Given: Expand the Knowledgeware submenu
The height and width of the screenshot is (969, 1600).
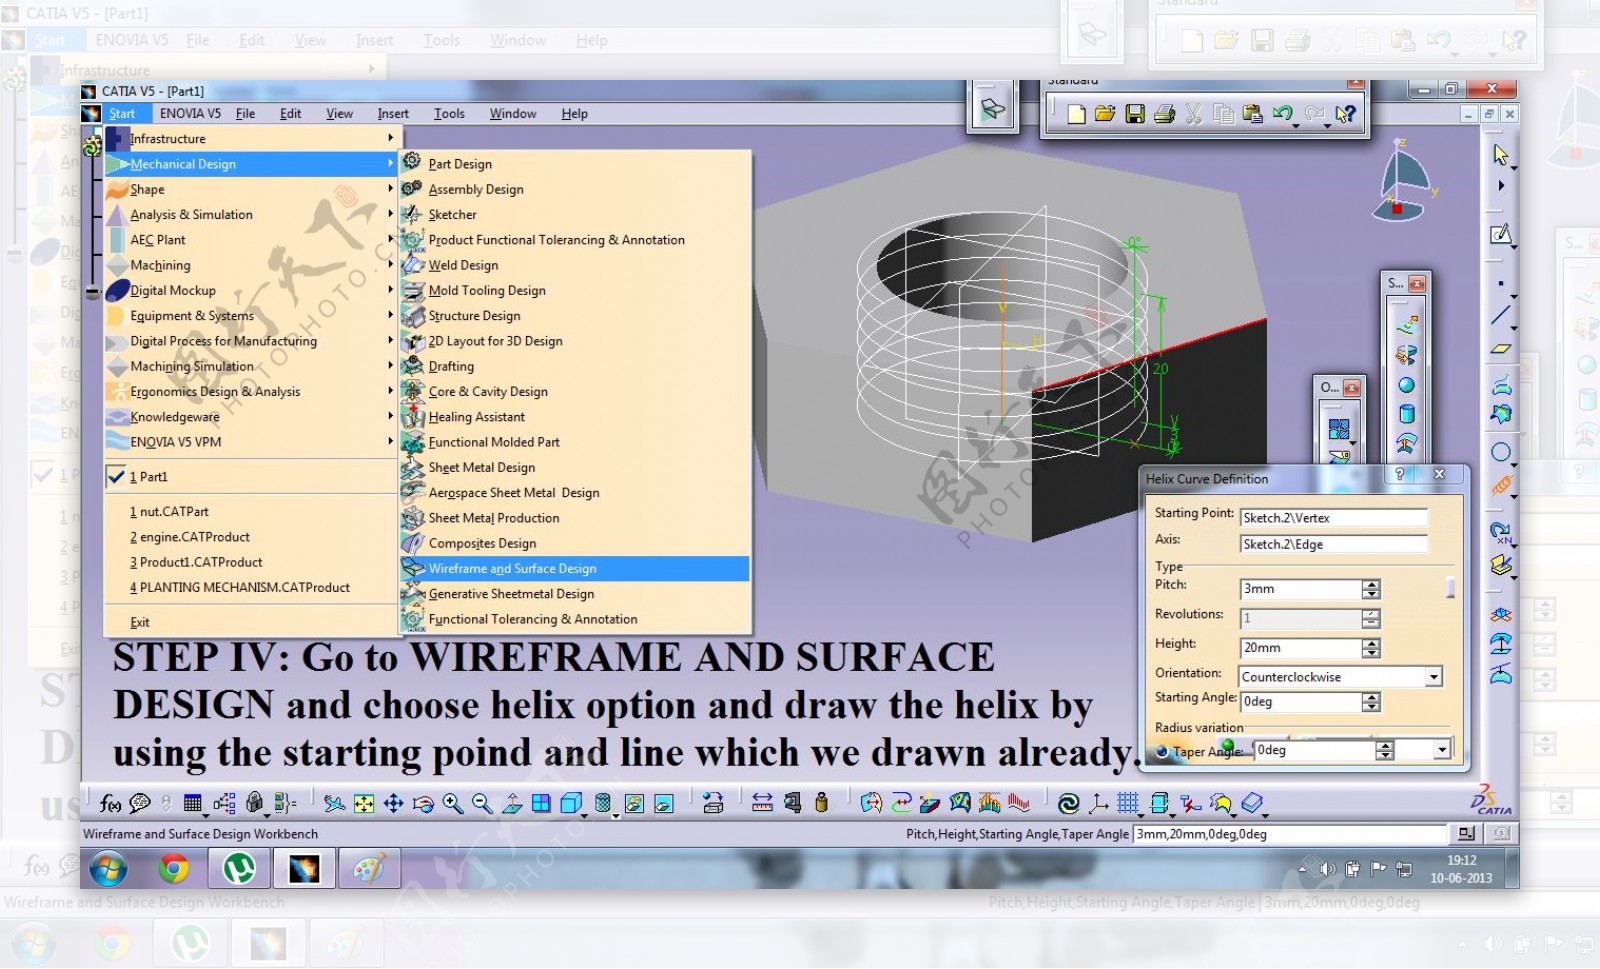Looking at the screenshot, I should click(391, 416).
